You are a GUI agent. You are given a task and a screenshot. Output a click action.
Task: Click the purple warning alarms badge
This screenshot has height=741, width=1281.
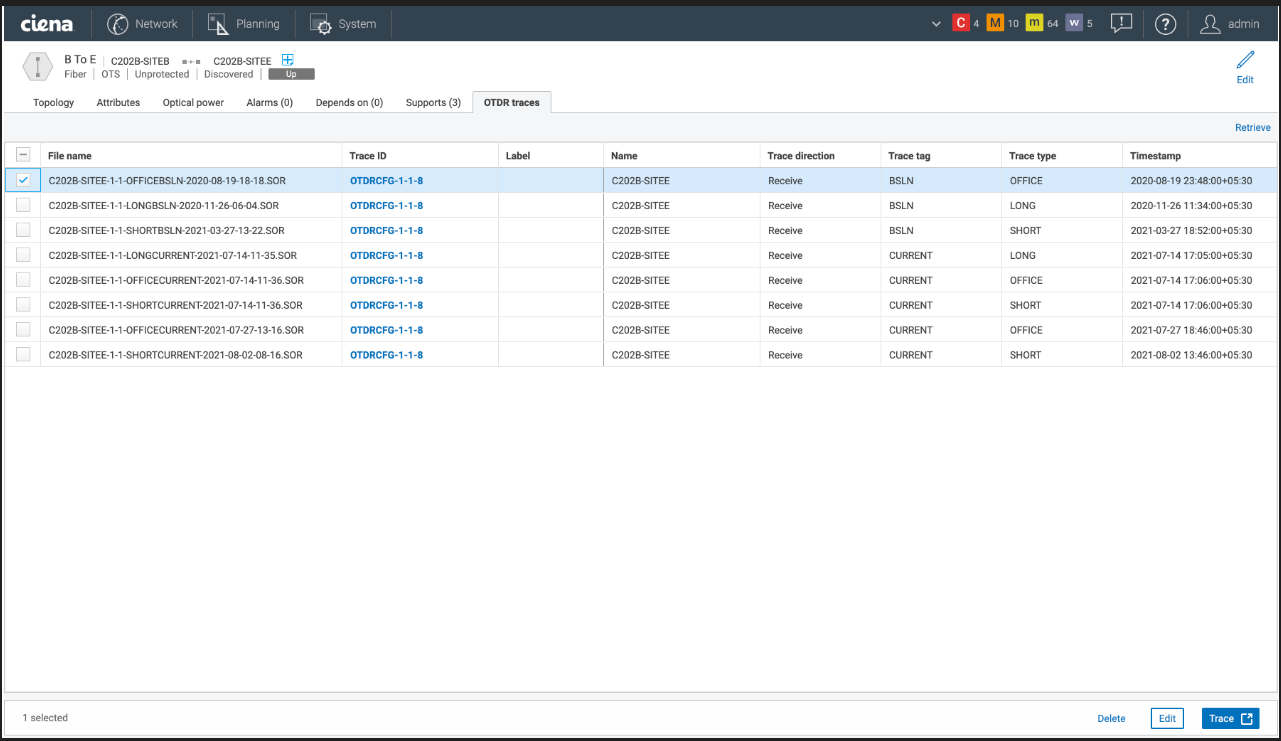coord(1074,23)
